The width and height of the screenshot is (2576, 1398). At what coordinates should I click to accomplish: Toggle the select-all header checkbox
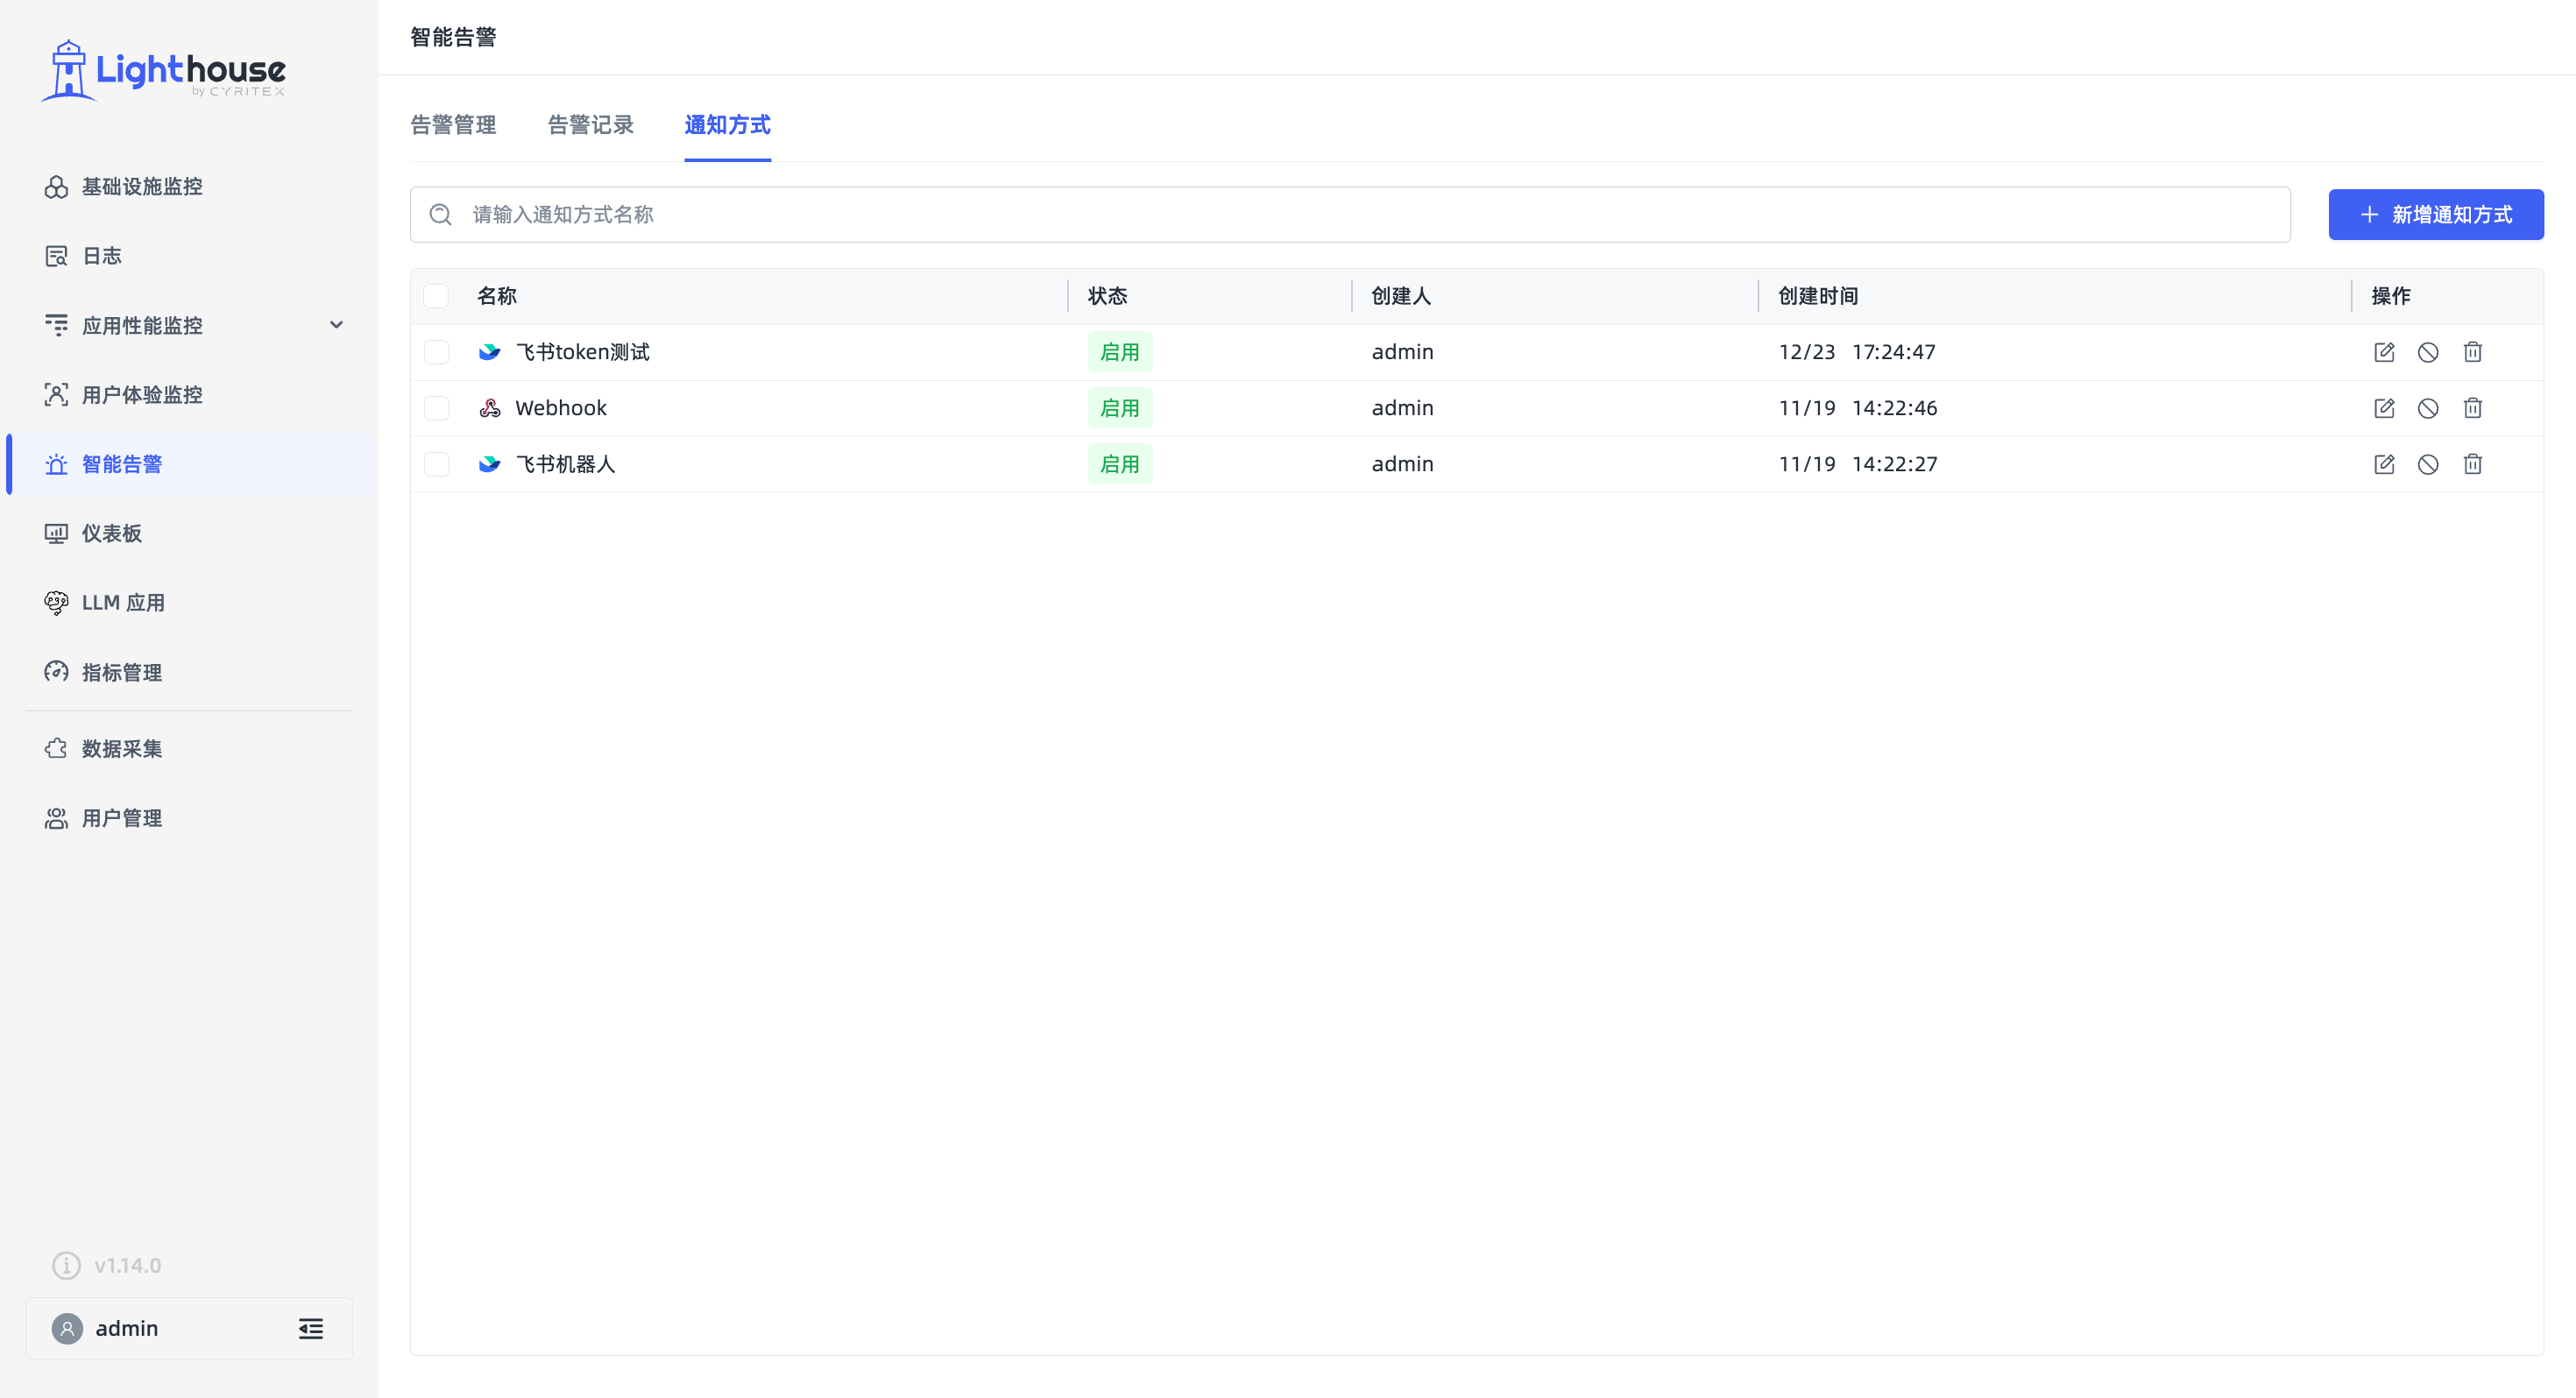436,296
